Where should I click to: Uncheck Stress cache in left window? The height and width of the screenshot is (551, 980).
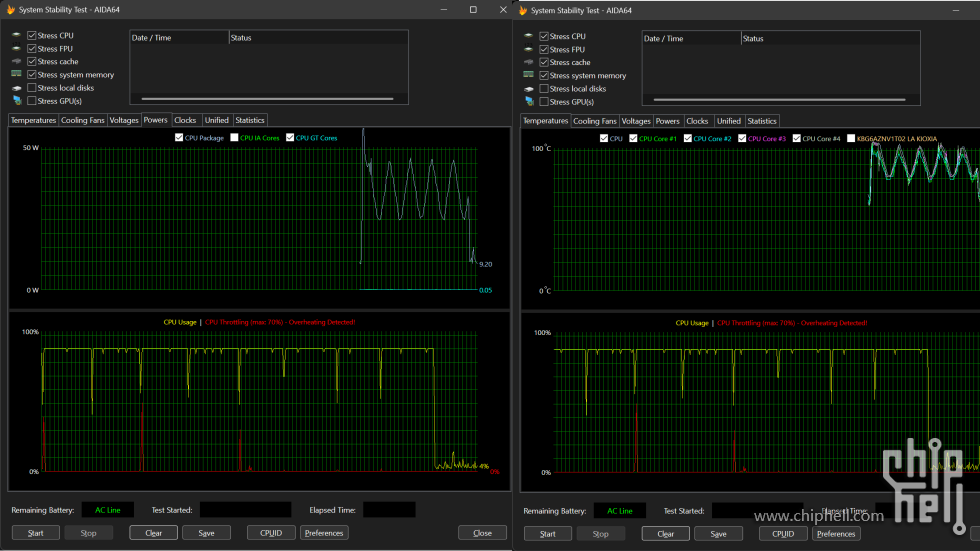32,62
